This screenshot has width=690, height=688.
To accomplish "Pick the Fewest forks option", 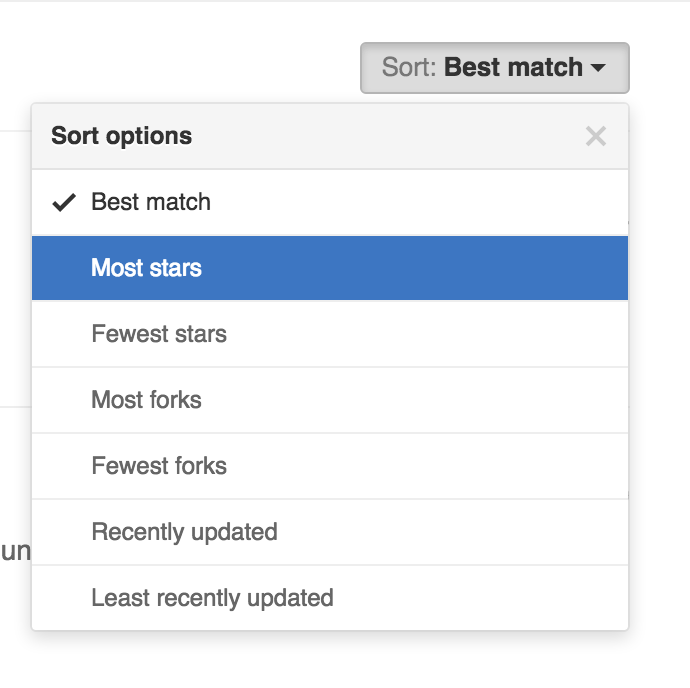I will point(330,466).
